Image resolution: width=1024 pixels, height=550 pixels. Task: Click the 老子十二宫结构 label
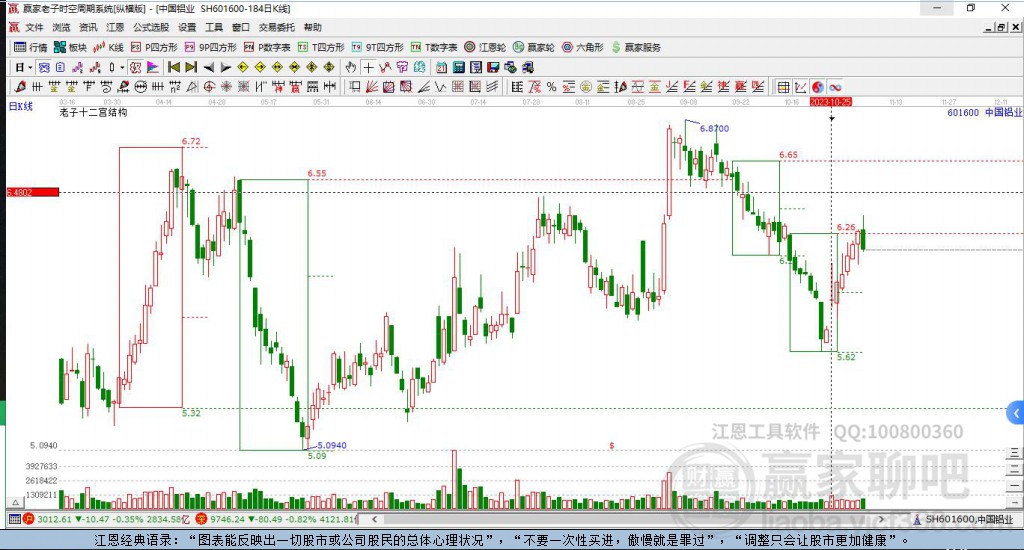tap(93, 112)
